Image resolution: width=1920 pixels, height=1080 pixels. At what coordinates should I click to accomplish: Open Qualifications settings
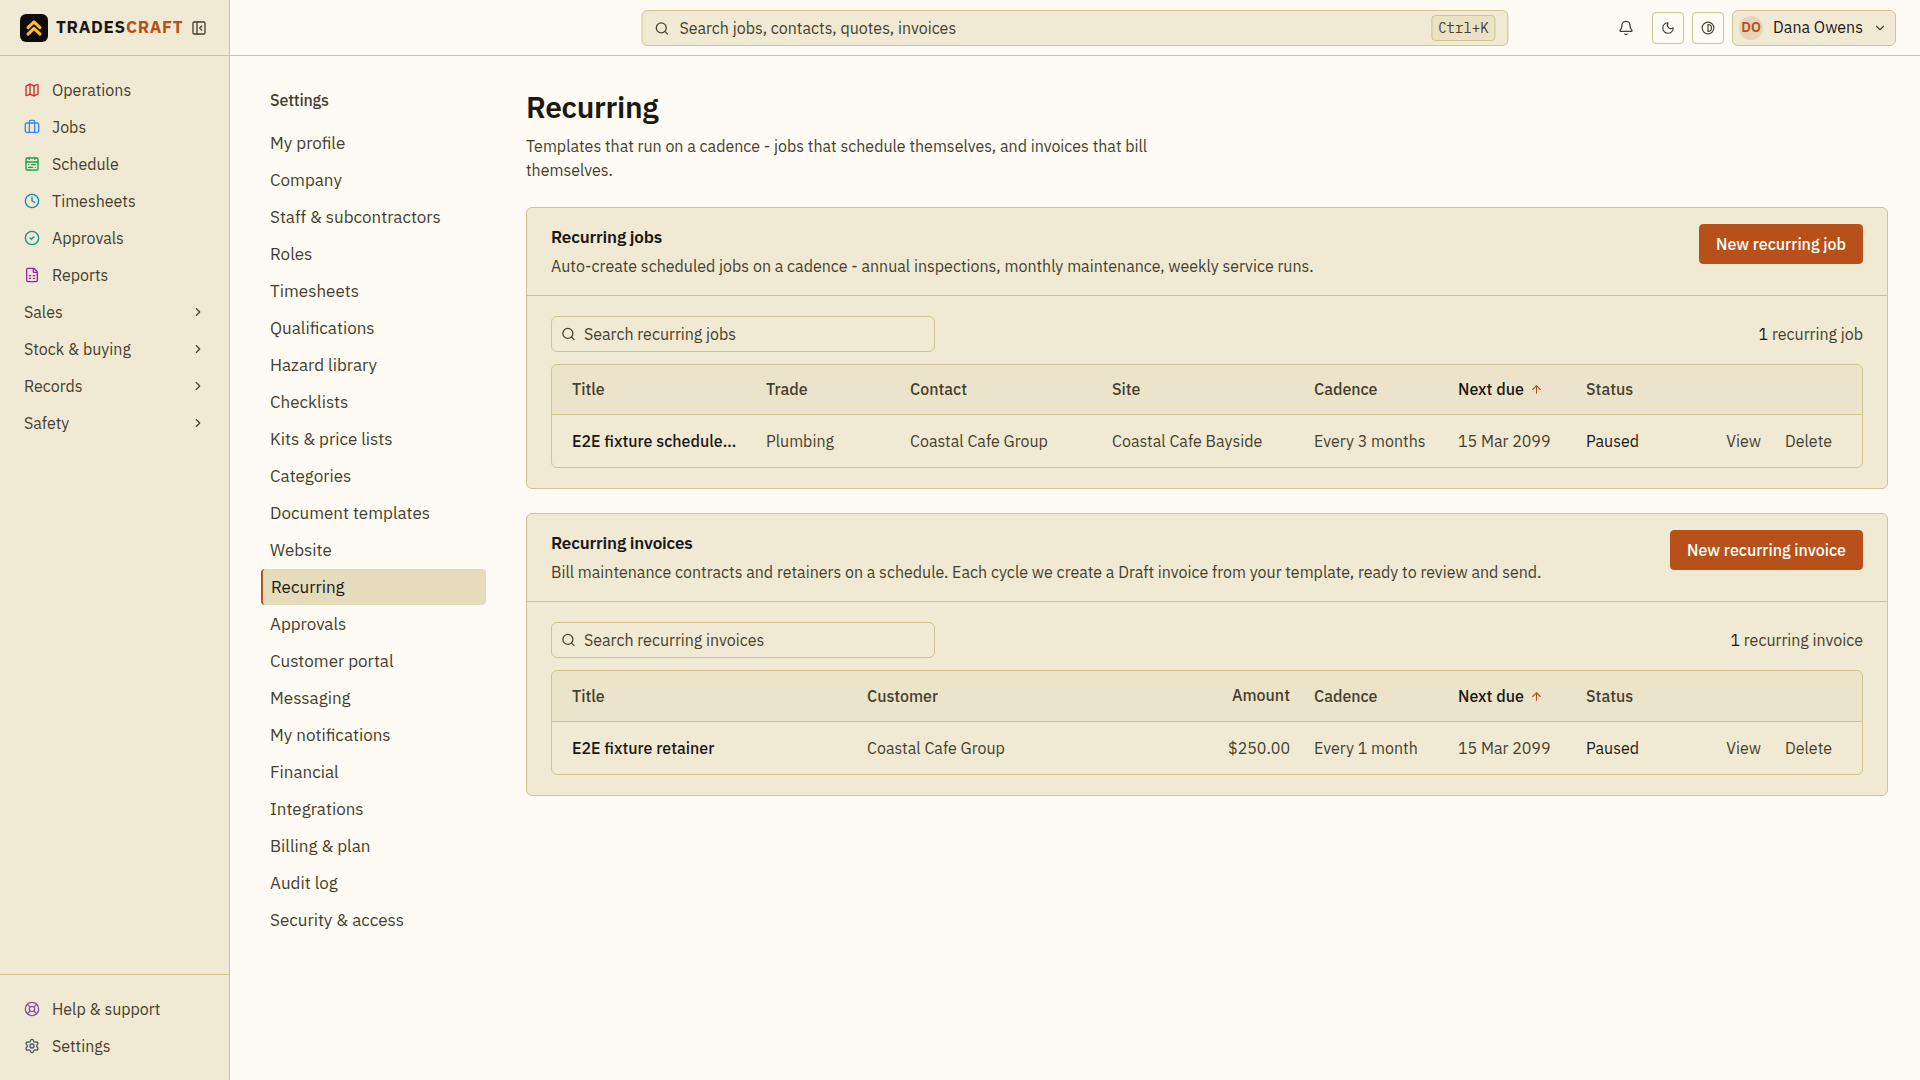[373, 328]
